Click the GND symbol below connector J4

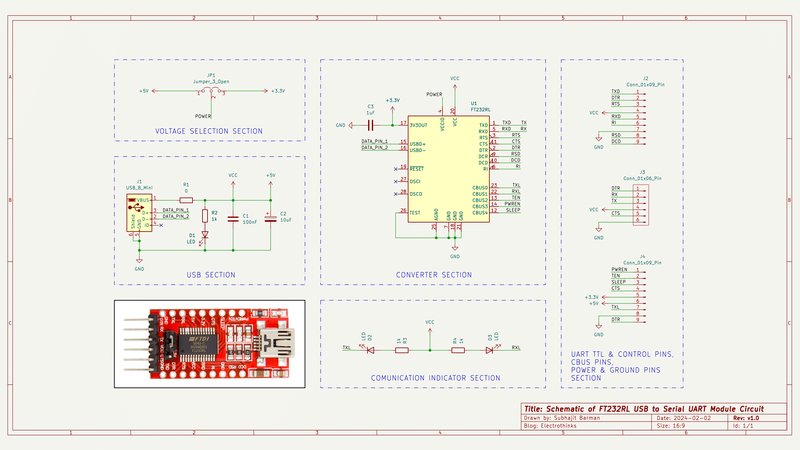(x=598, y=329)
